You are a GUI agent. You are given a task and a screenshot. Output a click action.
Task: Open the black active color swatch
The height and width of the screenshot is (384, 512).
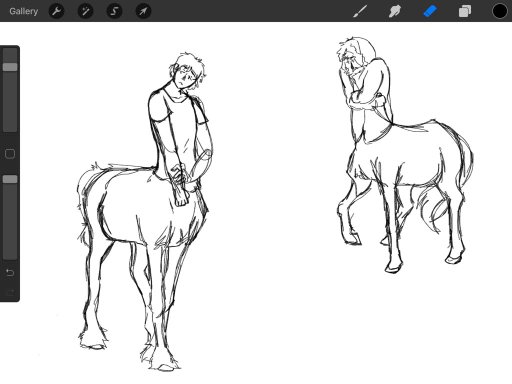499,11
